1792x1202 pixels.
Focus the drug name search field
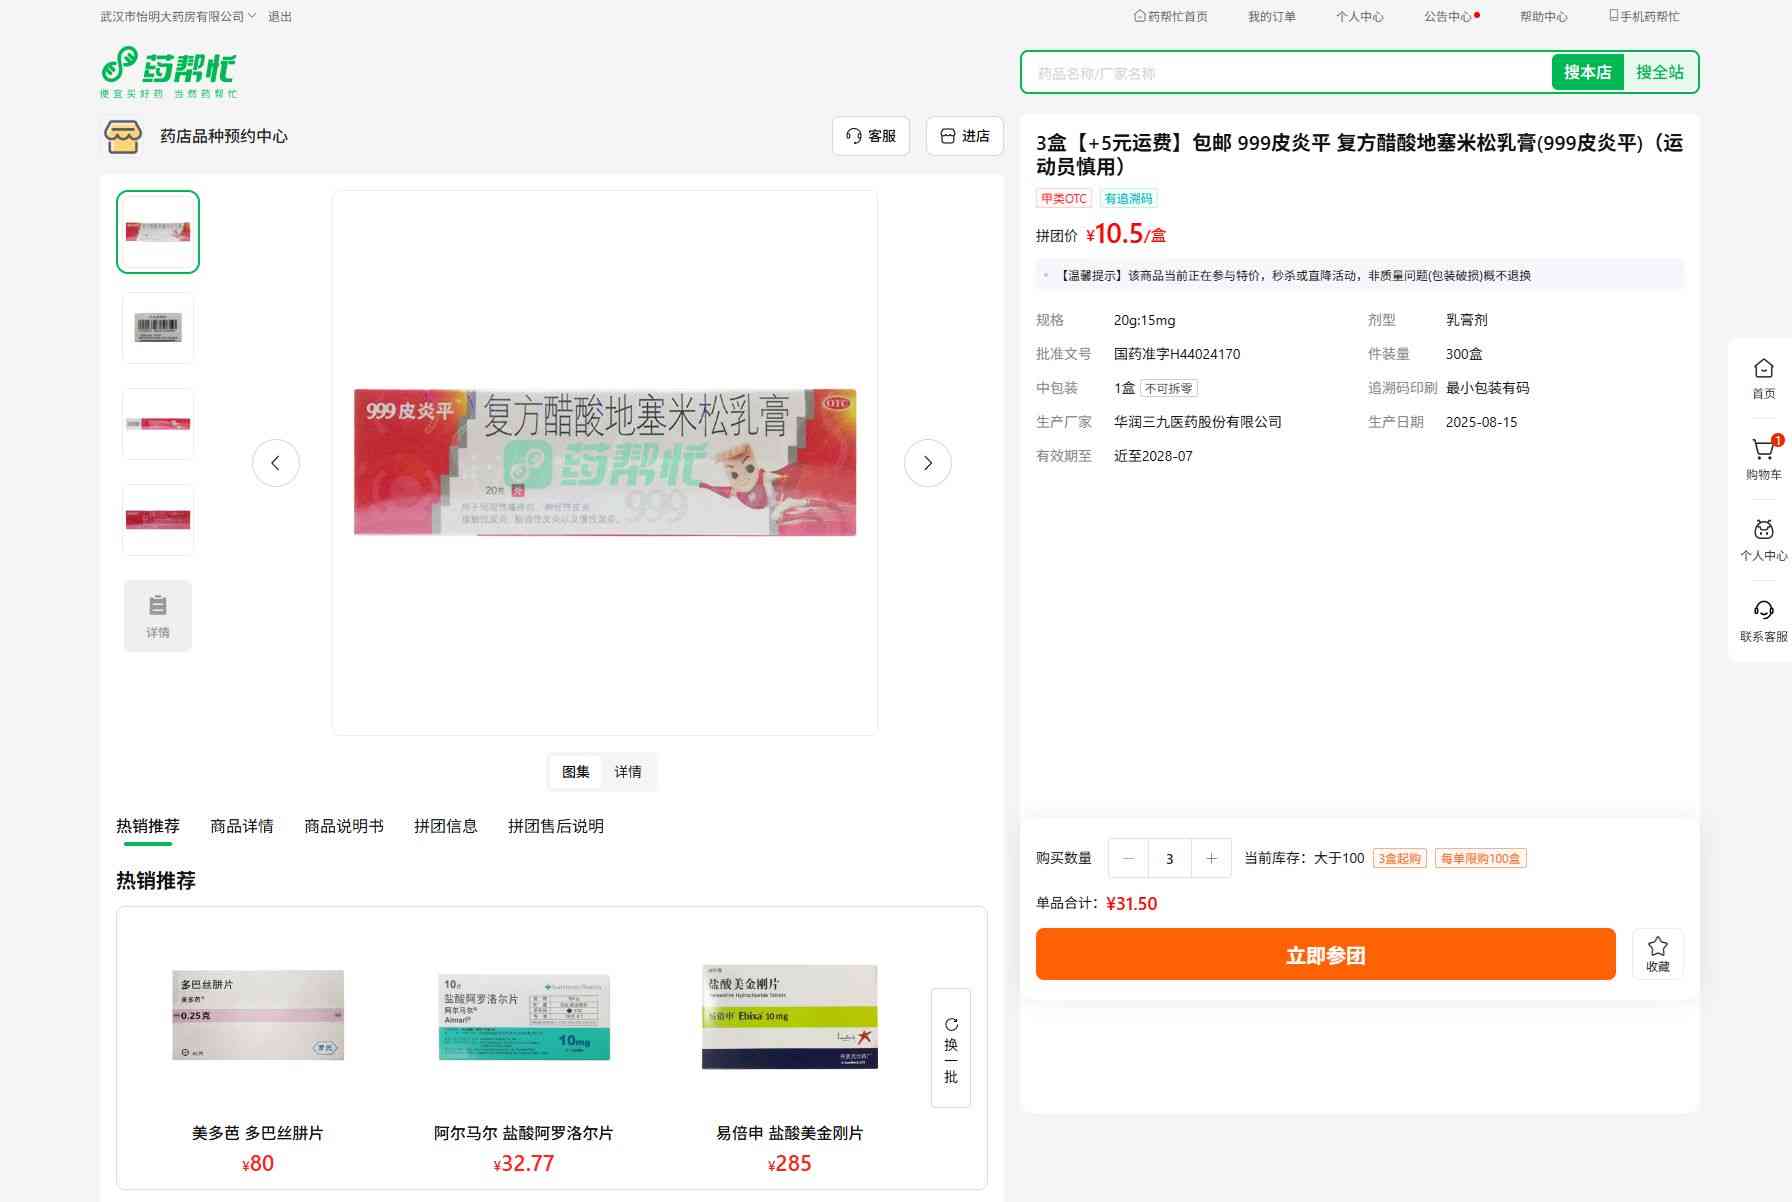point(1287,72)
